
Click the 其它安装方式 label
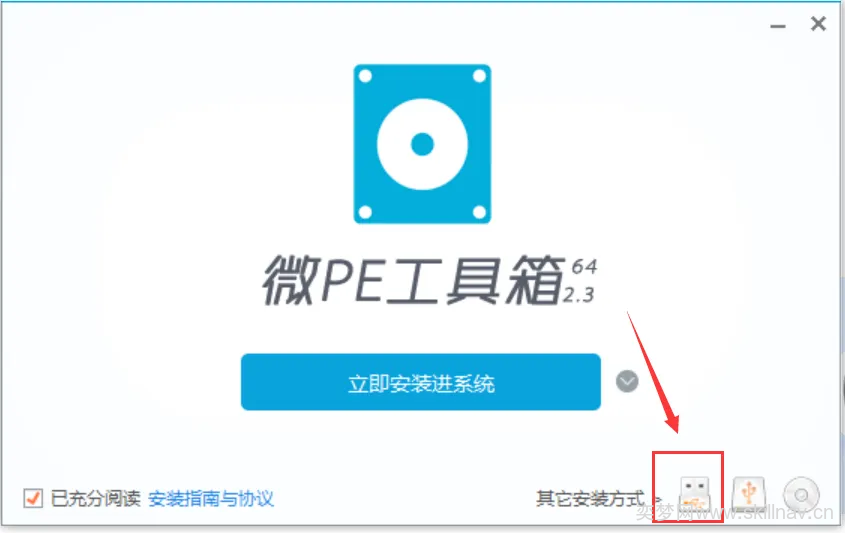pyautogui.click(x=590, y=499)
